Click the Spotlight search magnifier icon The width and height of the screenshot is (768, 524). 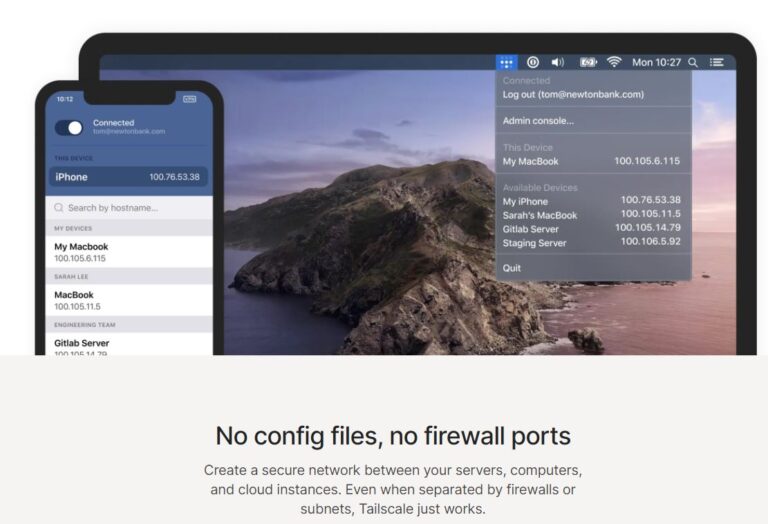[693, 62]
